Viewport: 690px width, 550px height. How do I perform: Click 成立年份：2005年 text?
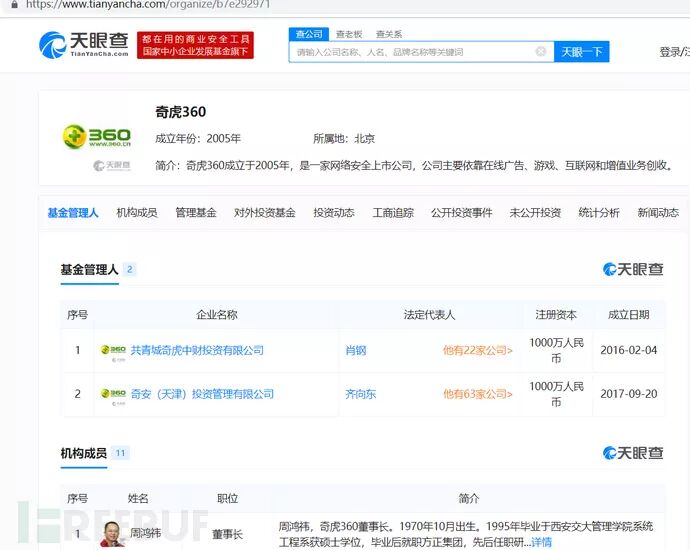point(198,139)
